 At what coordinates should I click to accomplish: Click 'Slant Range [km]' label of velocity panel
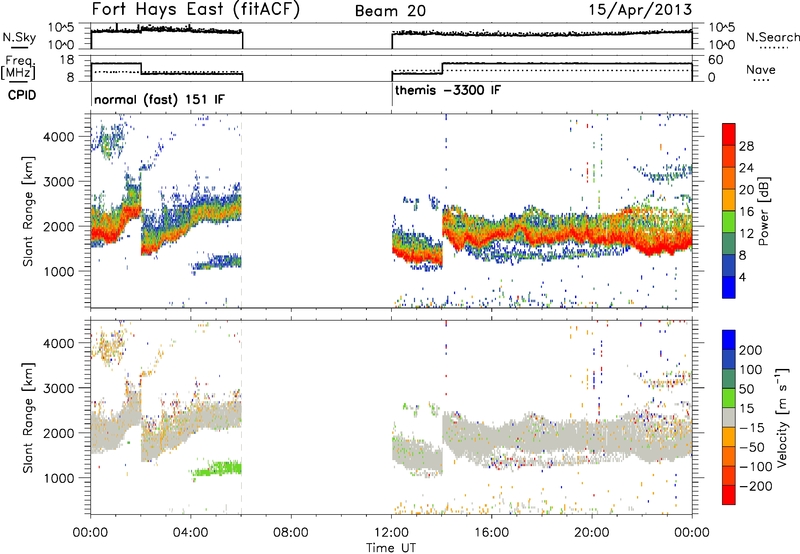point(28,418)
